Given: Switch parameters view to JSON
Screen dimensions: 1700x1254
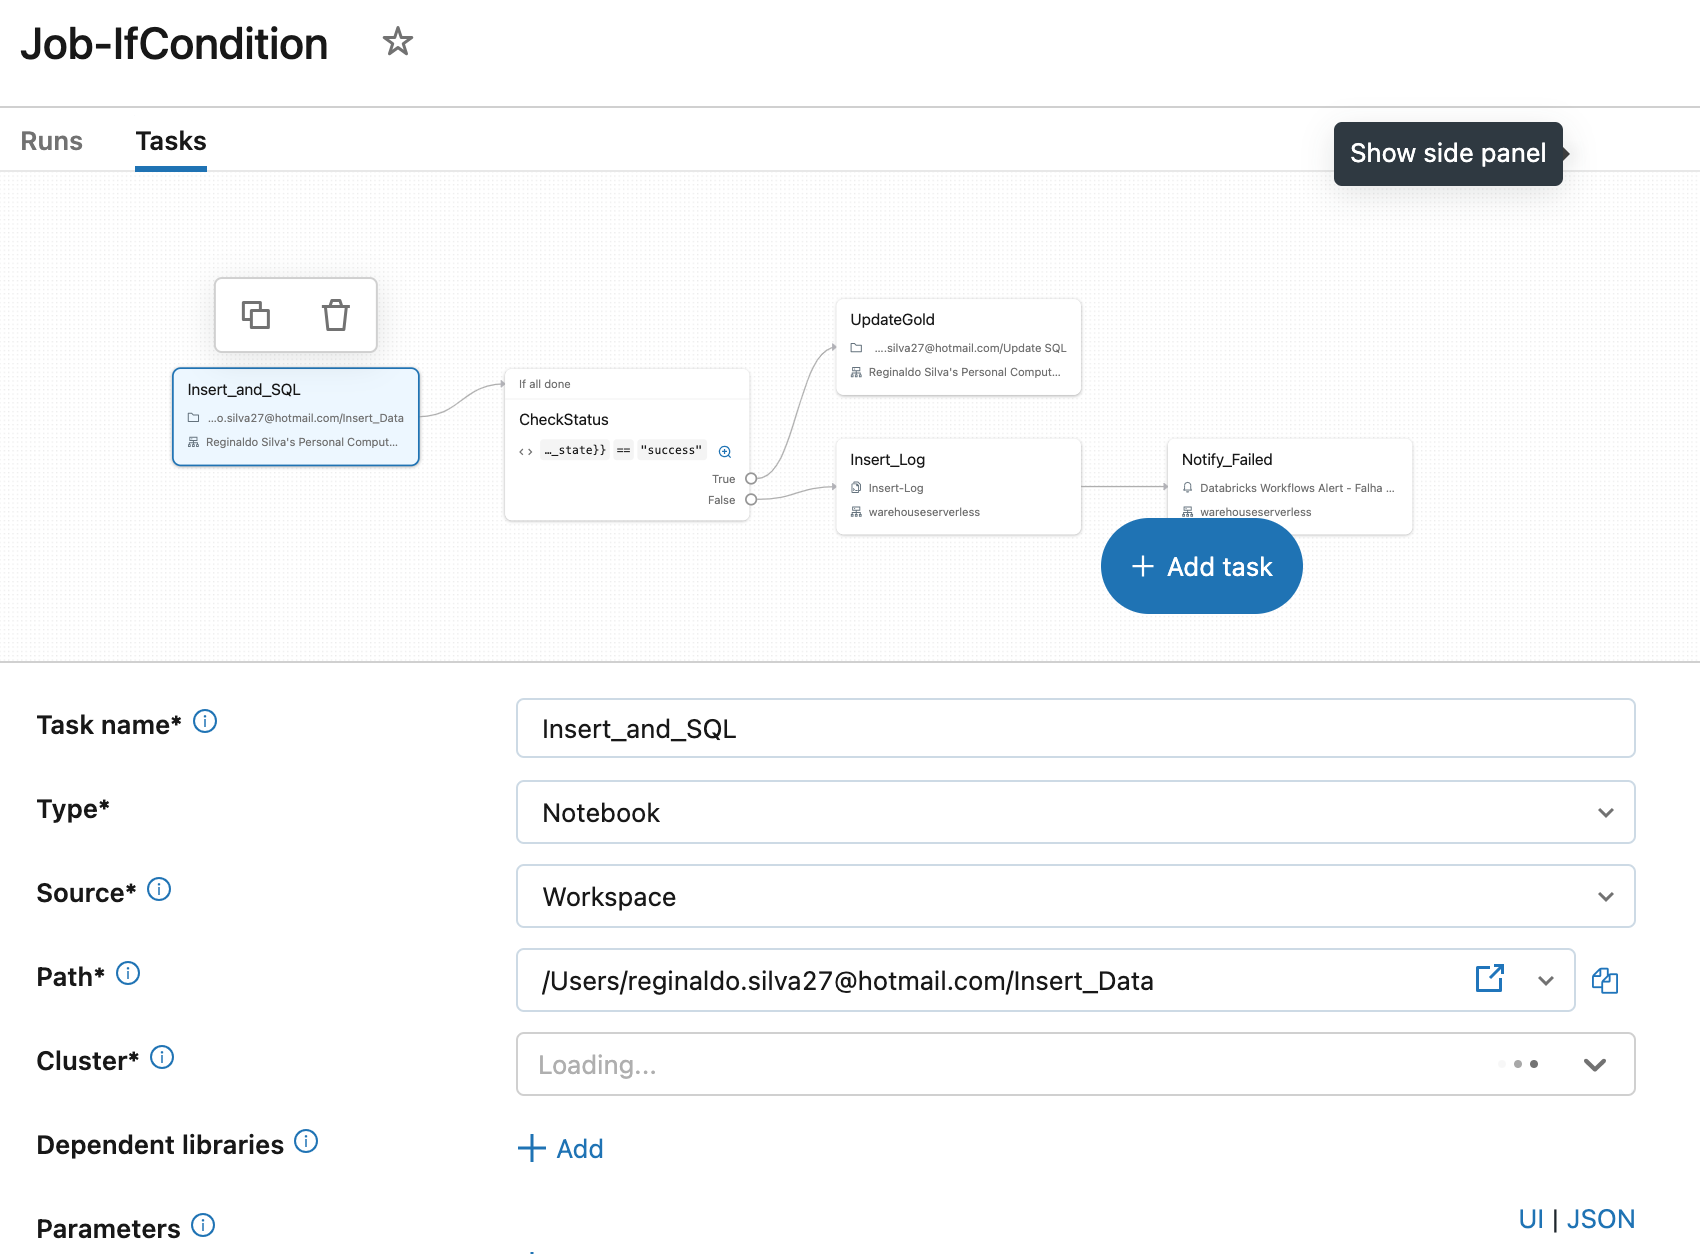Looking at the screenshot, I should click(1601, 1219).
